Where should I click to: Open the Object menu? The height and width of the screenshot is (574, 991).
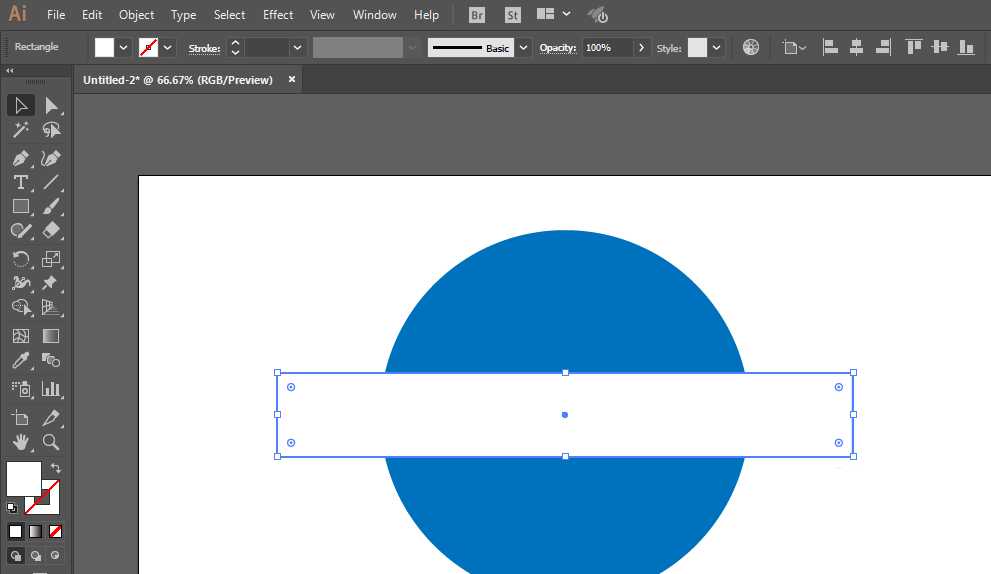pyautogui.click(x=136, y=15)
